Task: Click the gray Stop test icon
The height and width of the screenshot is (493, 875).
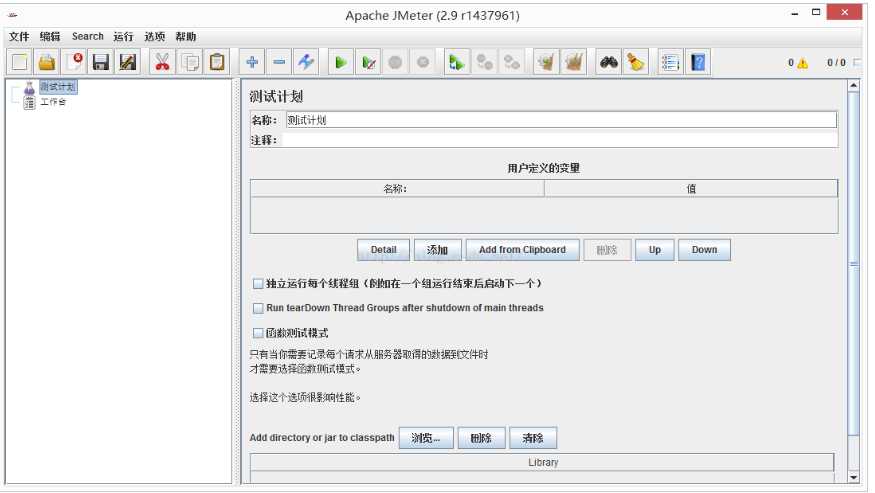Action: (x=395, y=62)
